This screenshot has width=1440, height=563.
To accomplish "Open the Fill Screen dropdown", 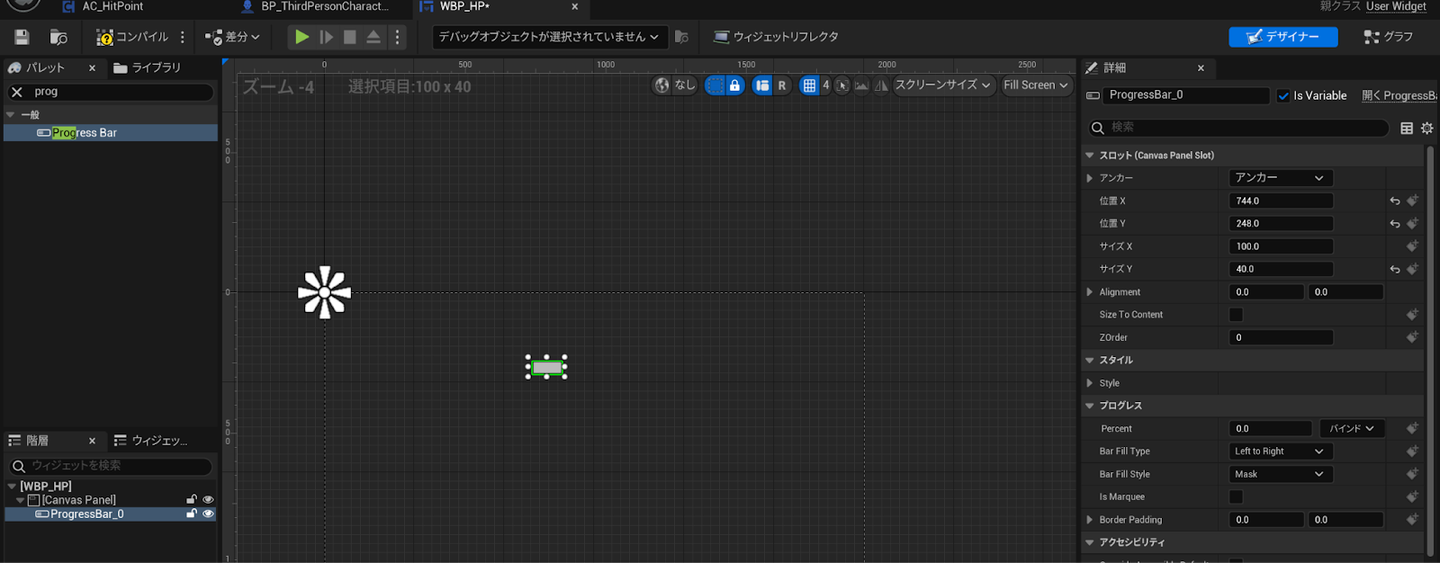I will pyautogui.click(x=1037, y=85).
